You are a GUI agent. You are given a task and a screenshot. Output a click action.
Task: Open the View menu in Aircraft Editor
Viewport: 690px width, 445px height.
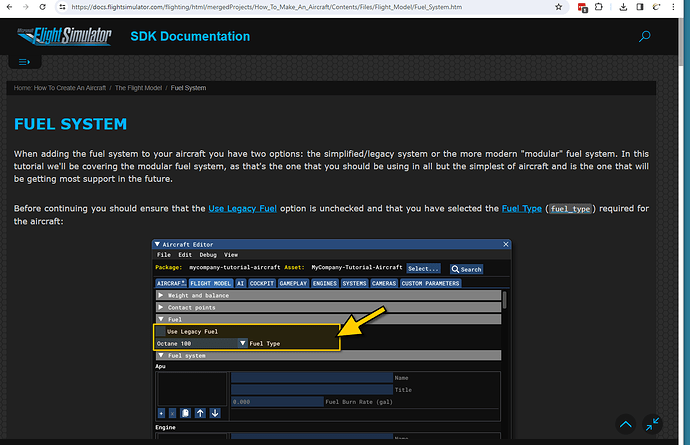click(231, 255)
